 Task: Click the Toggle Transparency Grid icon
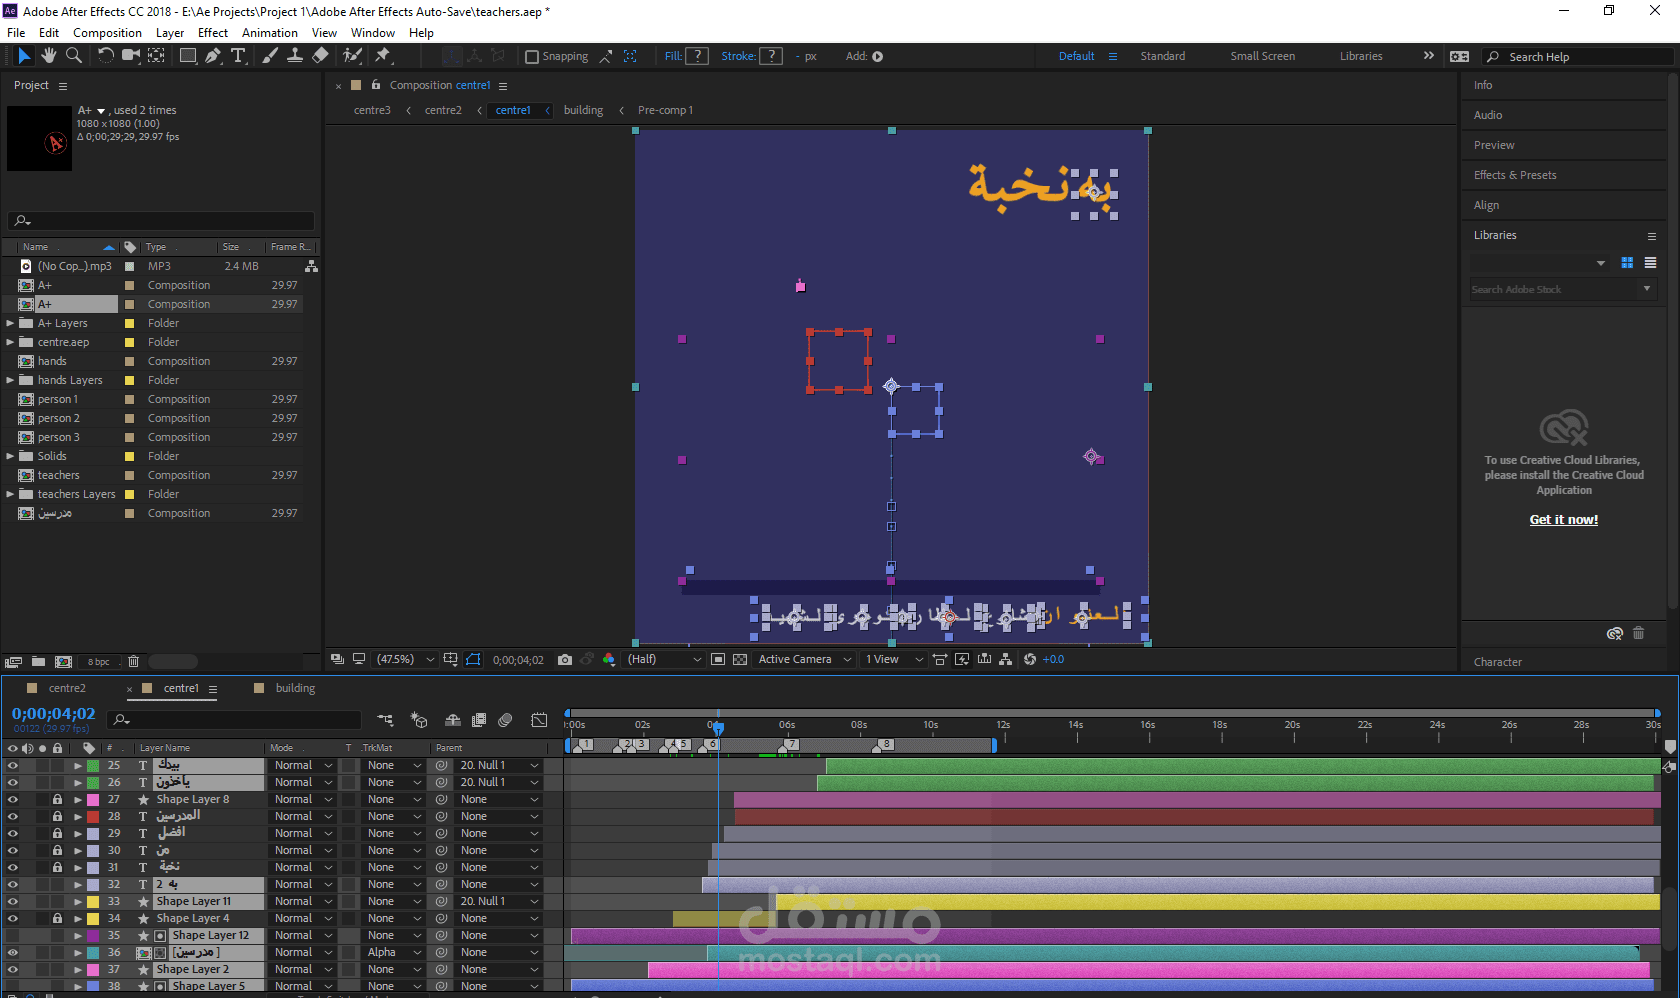[x=740, y=660]
